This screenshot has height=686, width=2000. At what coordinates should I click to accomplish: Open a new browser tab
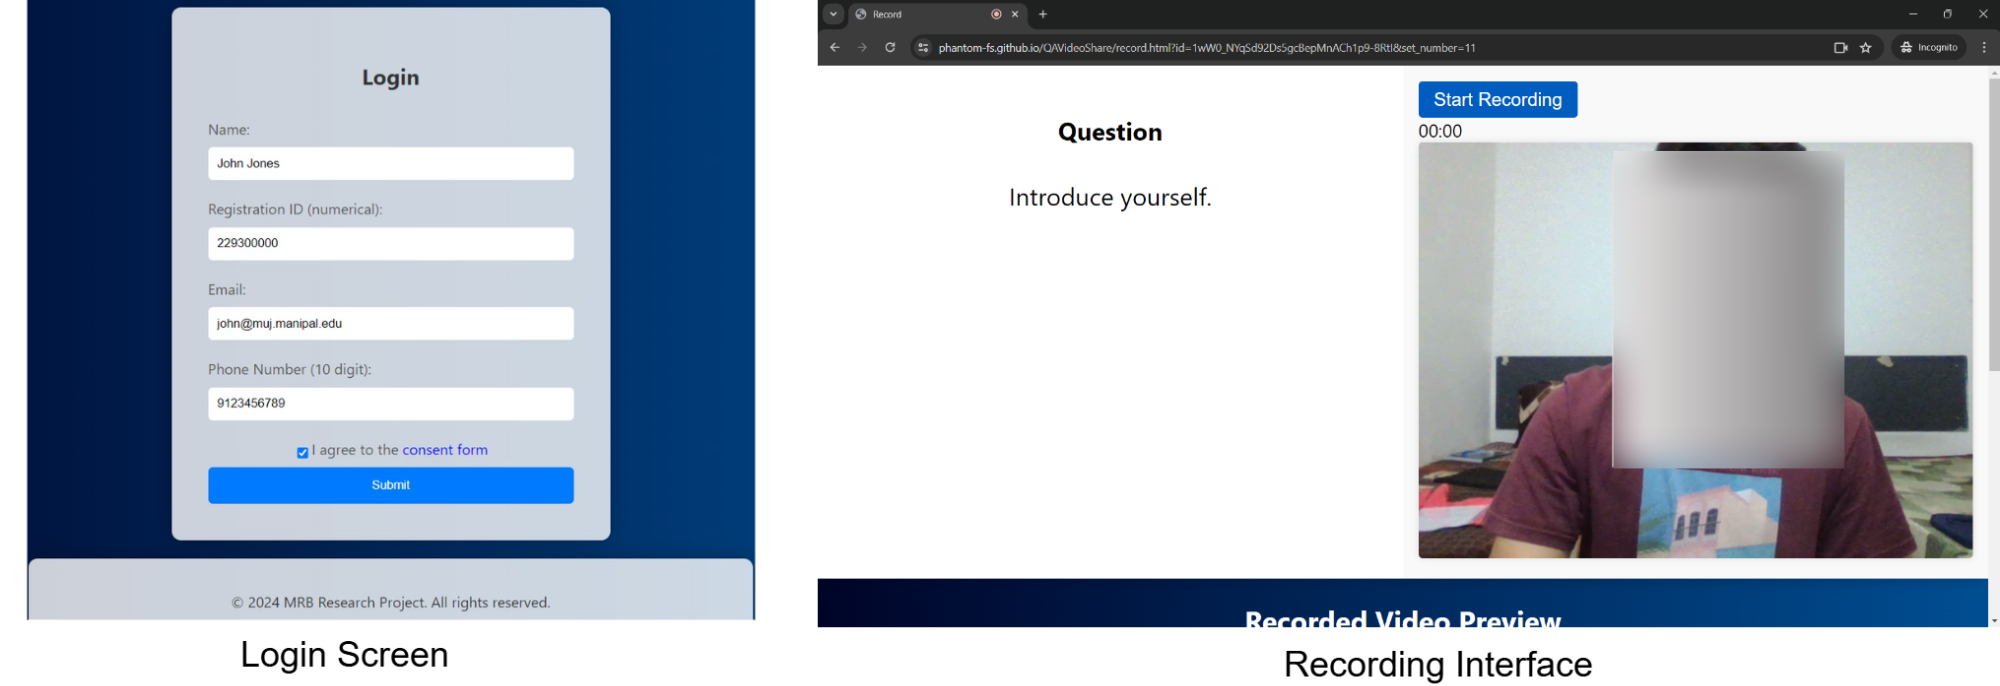click(x=1043, y=14)
